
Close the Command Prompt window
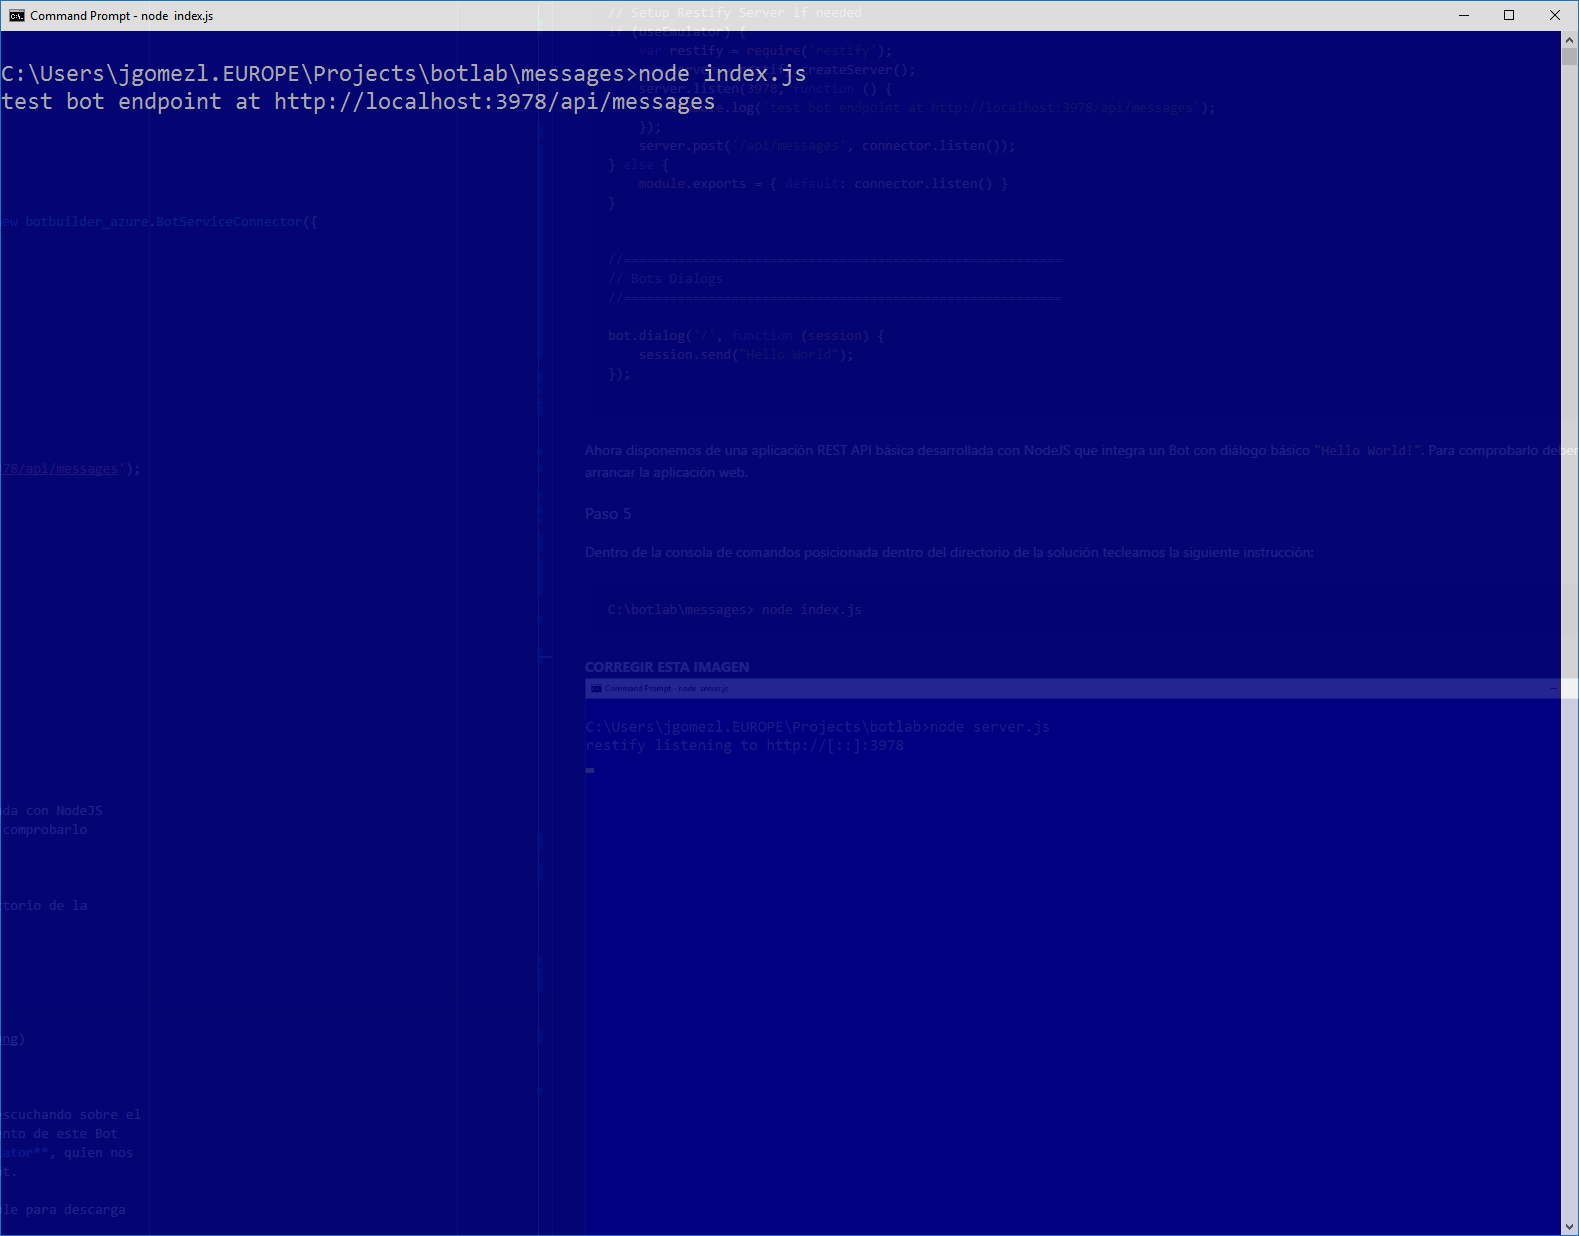1555,15
